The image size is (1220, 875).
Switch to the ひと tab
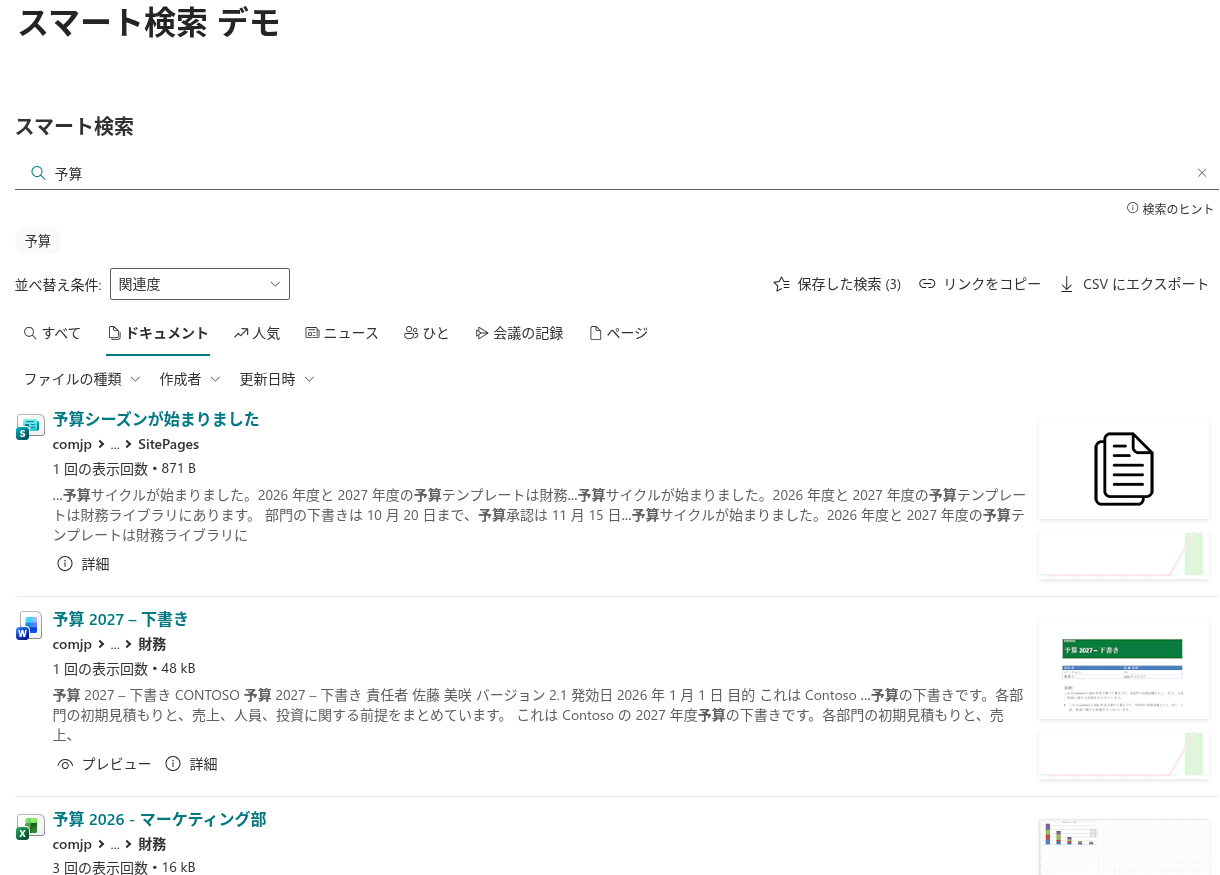[x=427, y=333]
